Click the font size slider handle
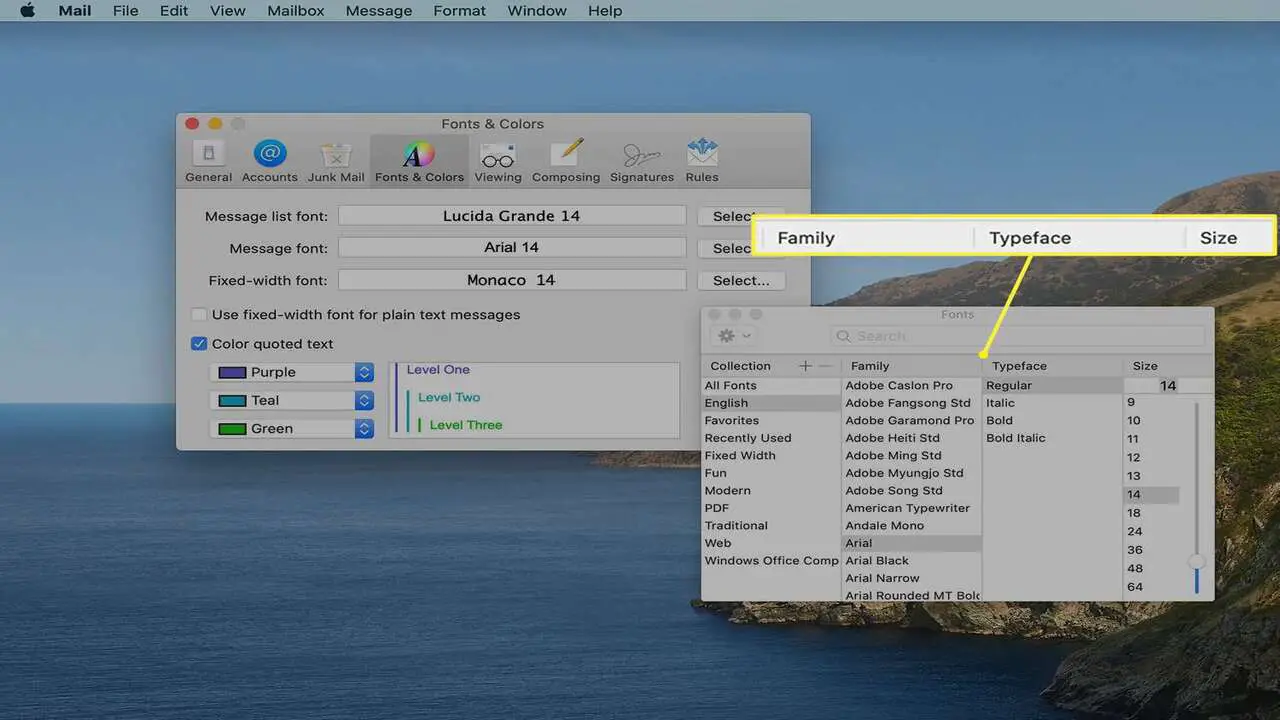 click(x=1196, y=561)
